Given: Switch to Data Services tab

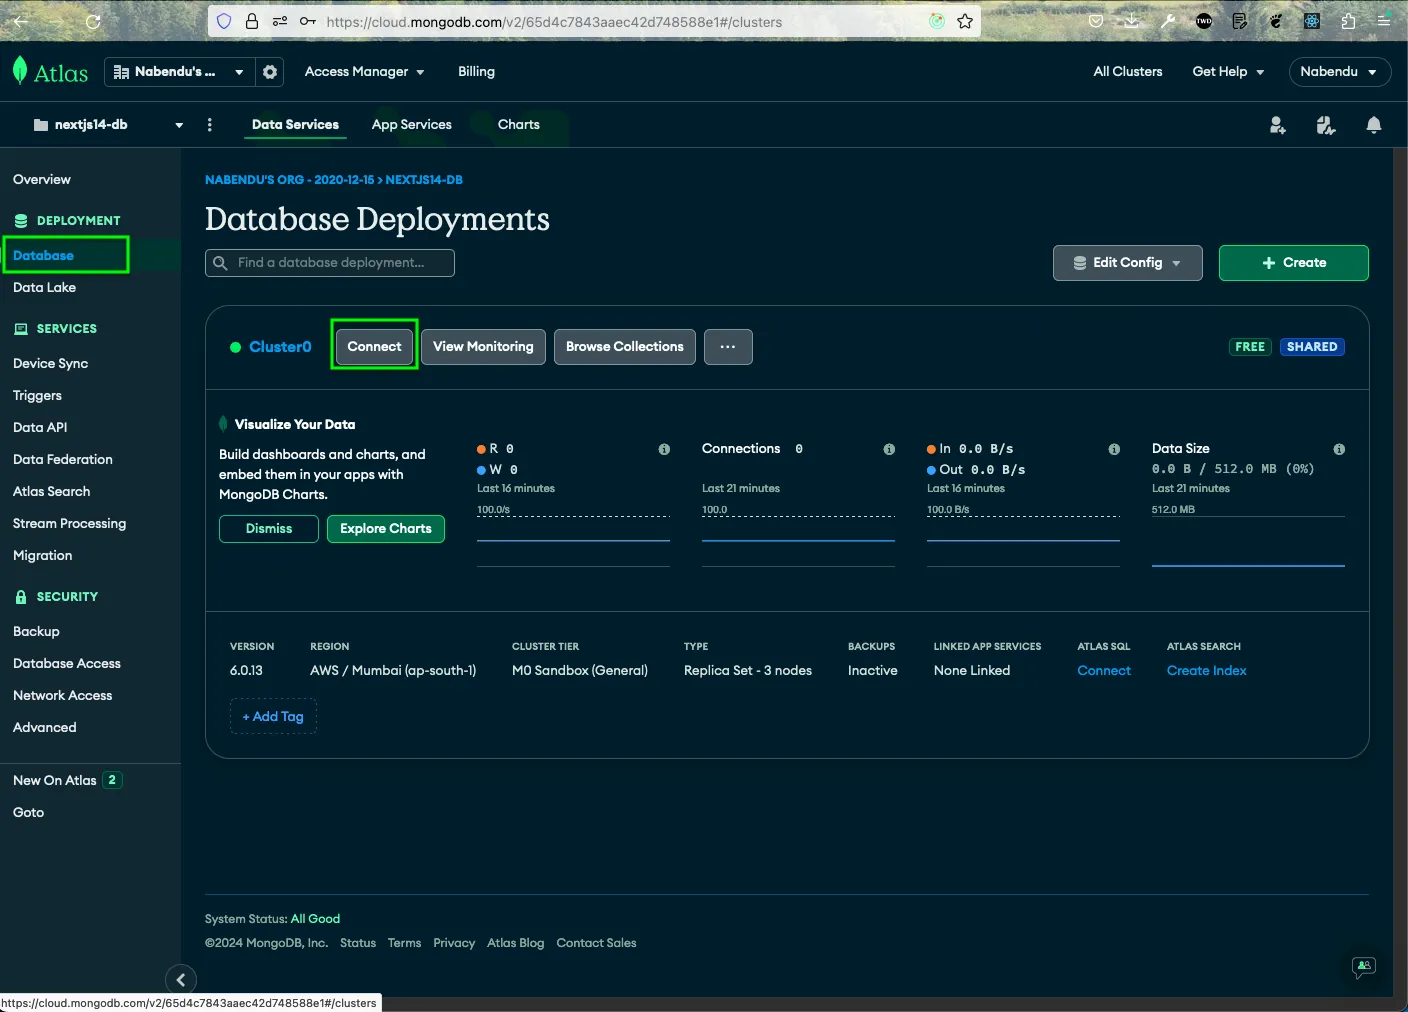Looking at the screenshot, I should coord(295,125).
